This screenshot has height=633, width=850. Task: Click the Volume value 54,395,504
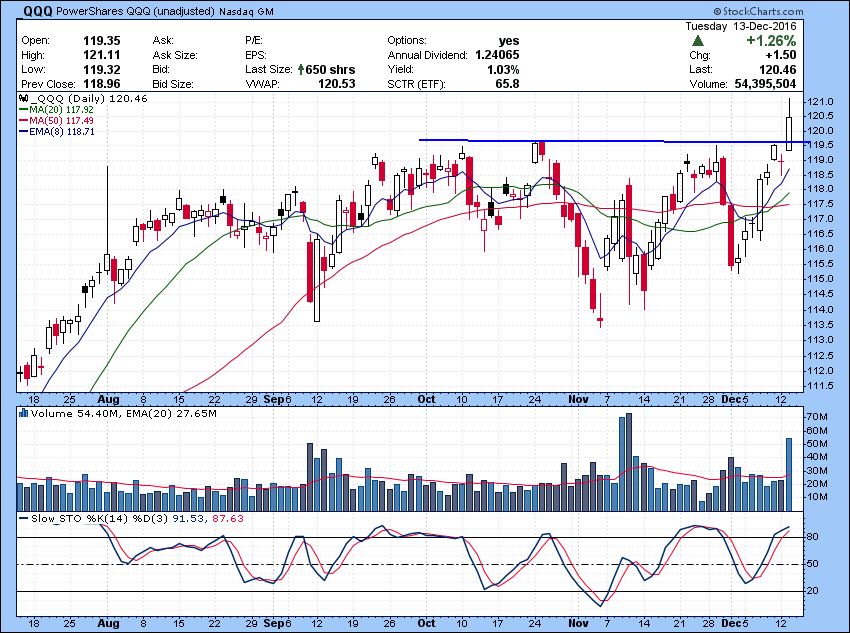pyautogui.click(x=765, y=84)
